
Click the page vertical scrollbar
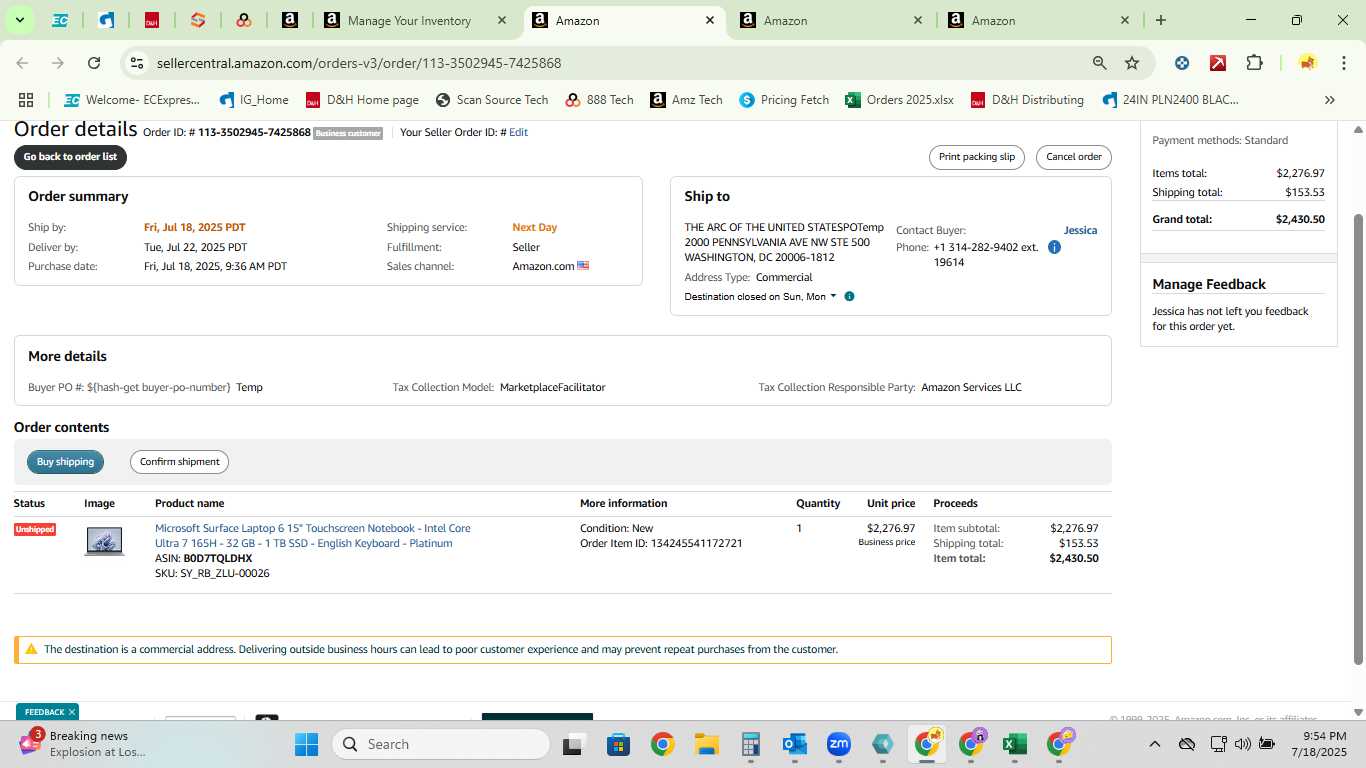point(1358,438)
